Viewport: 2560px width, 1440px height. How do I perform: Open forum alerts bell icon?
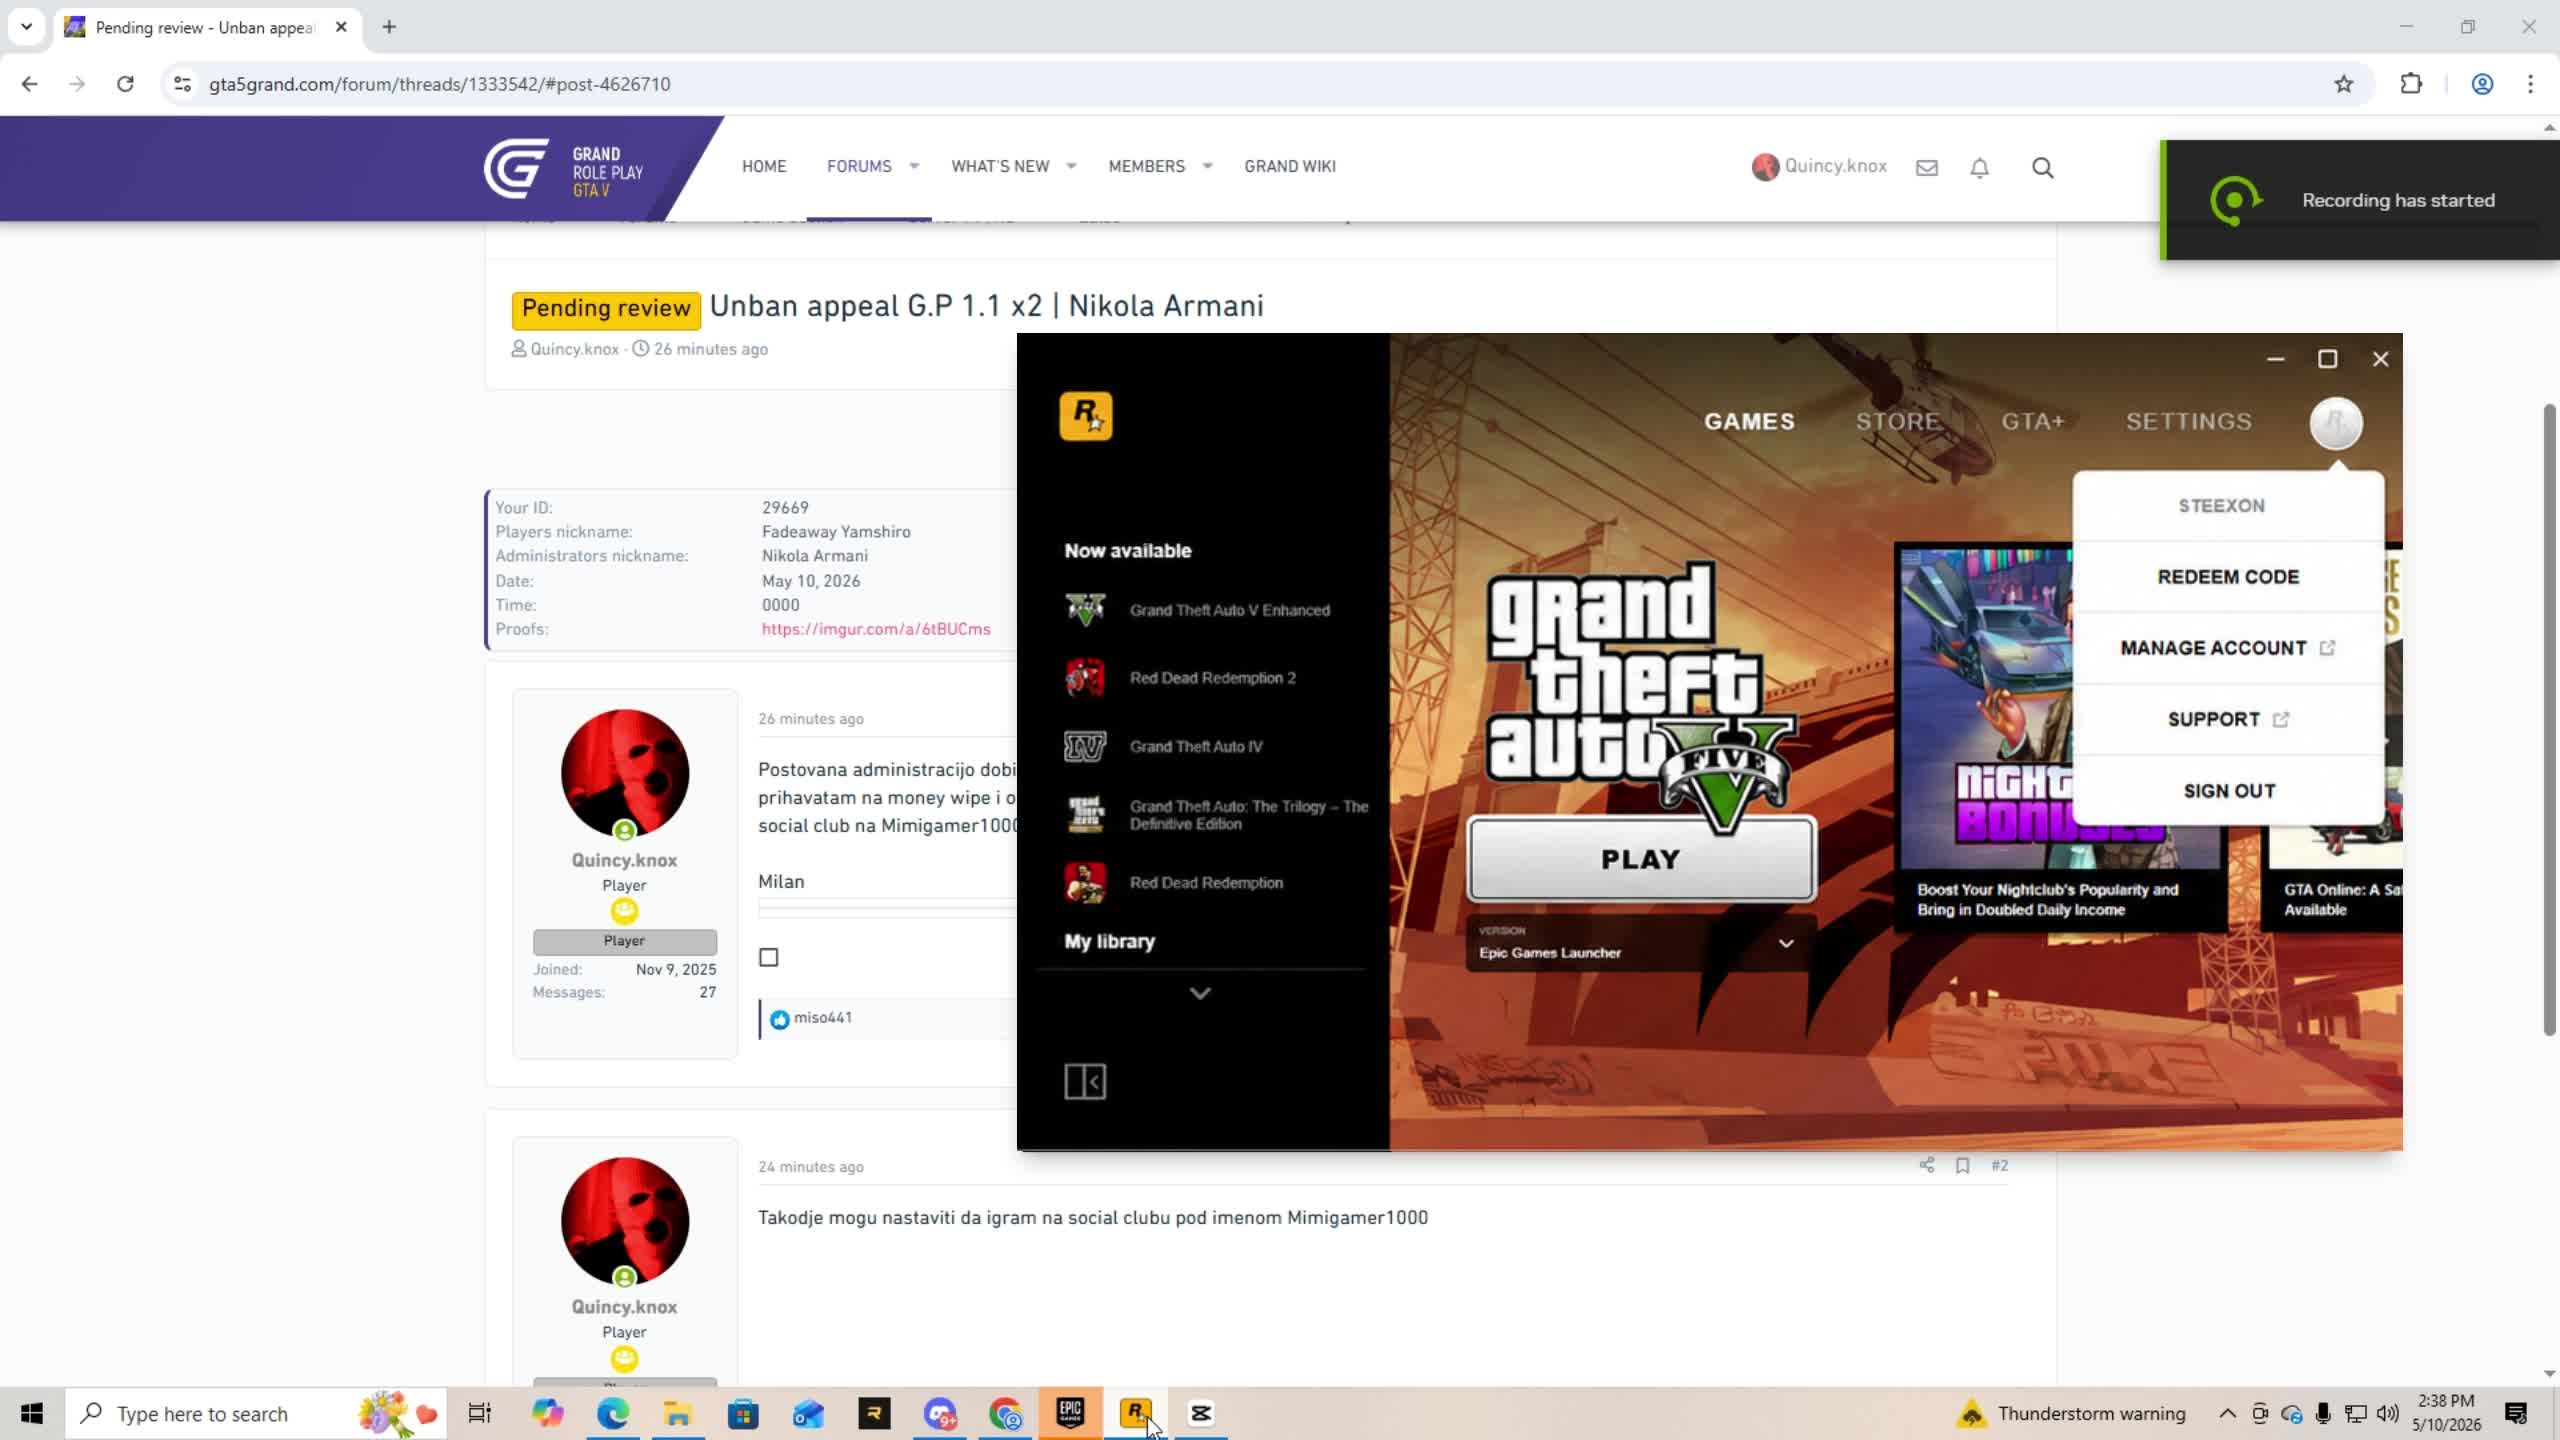coord(1980,168)
